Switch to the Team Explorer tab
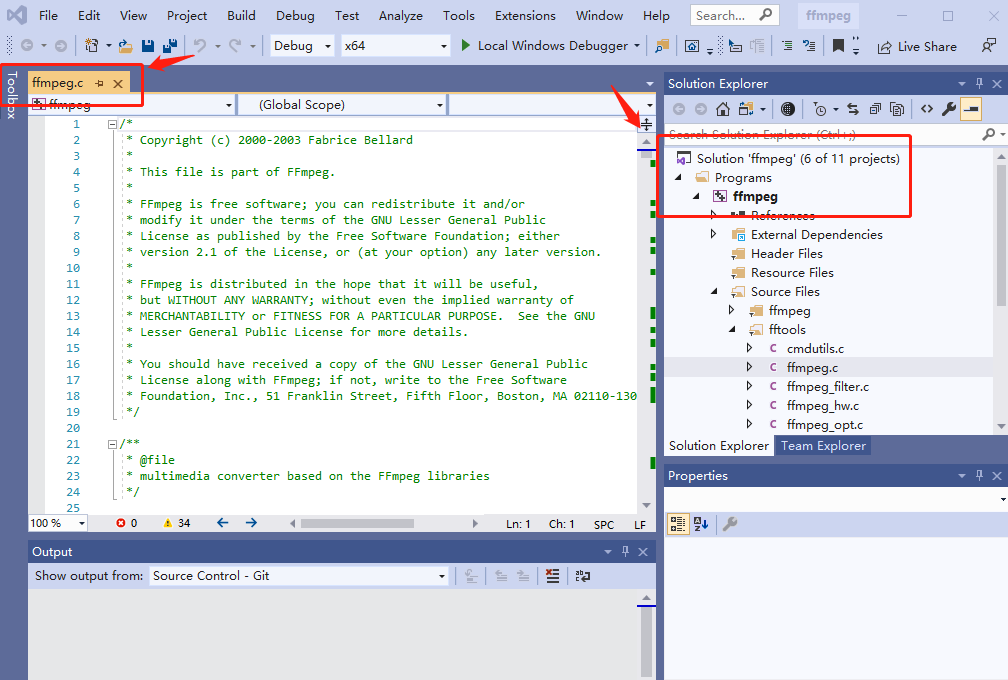The image size is (1008, 680). pyautogui.click(x=823, y=446)
